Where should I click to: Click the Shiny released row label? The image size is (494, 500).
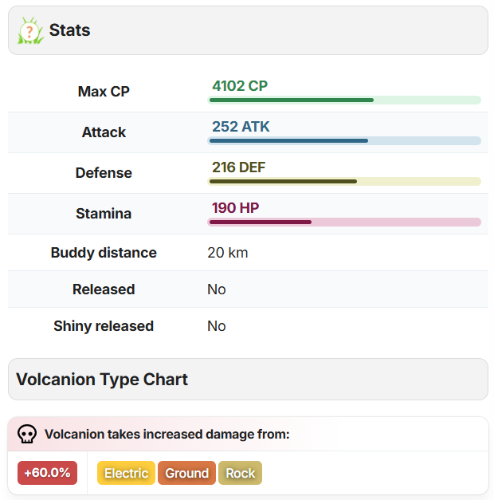click(104, 326)
